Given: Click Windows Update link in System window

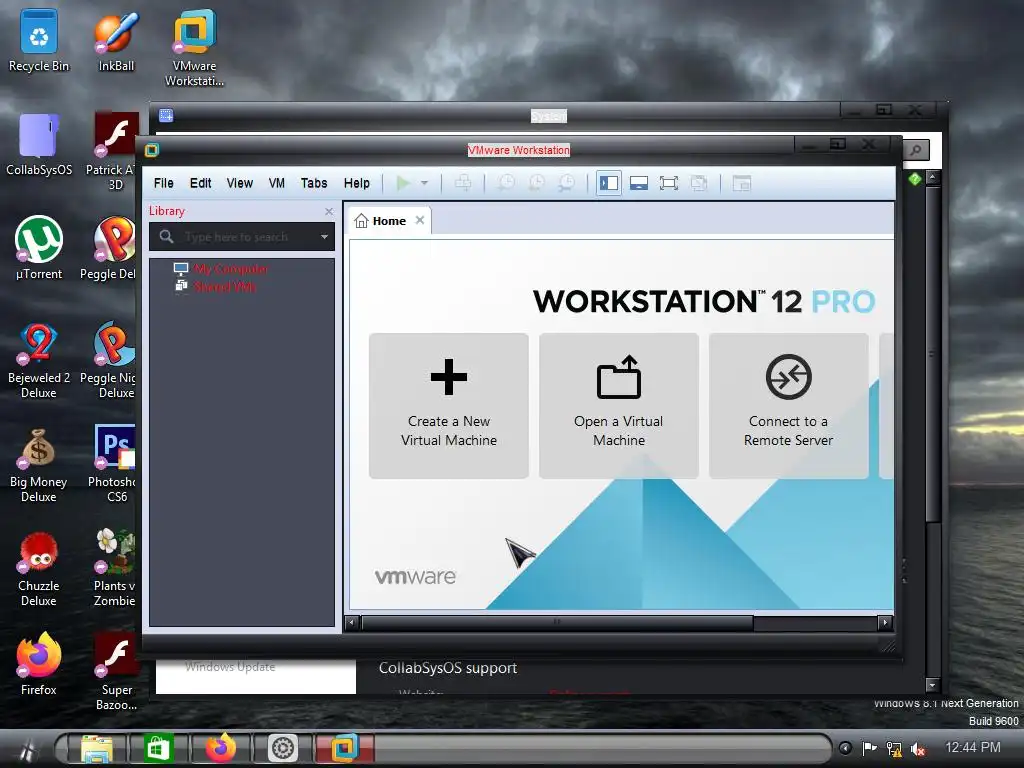Looking at the screenshot, I should click(230, 667).
